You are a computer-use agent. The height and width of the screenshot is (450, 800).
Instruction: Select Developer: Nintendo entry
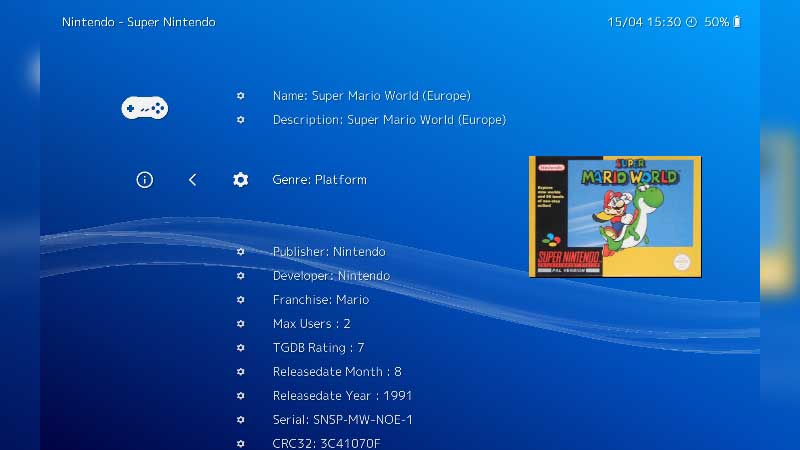(332, 276)
